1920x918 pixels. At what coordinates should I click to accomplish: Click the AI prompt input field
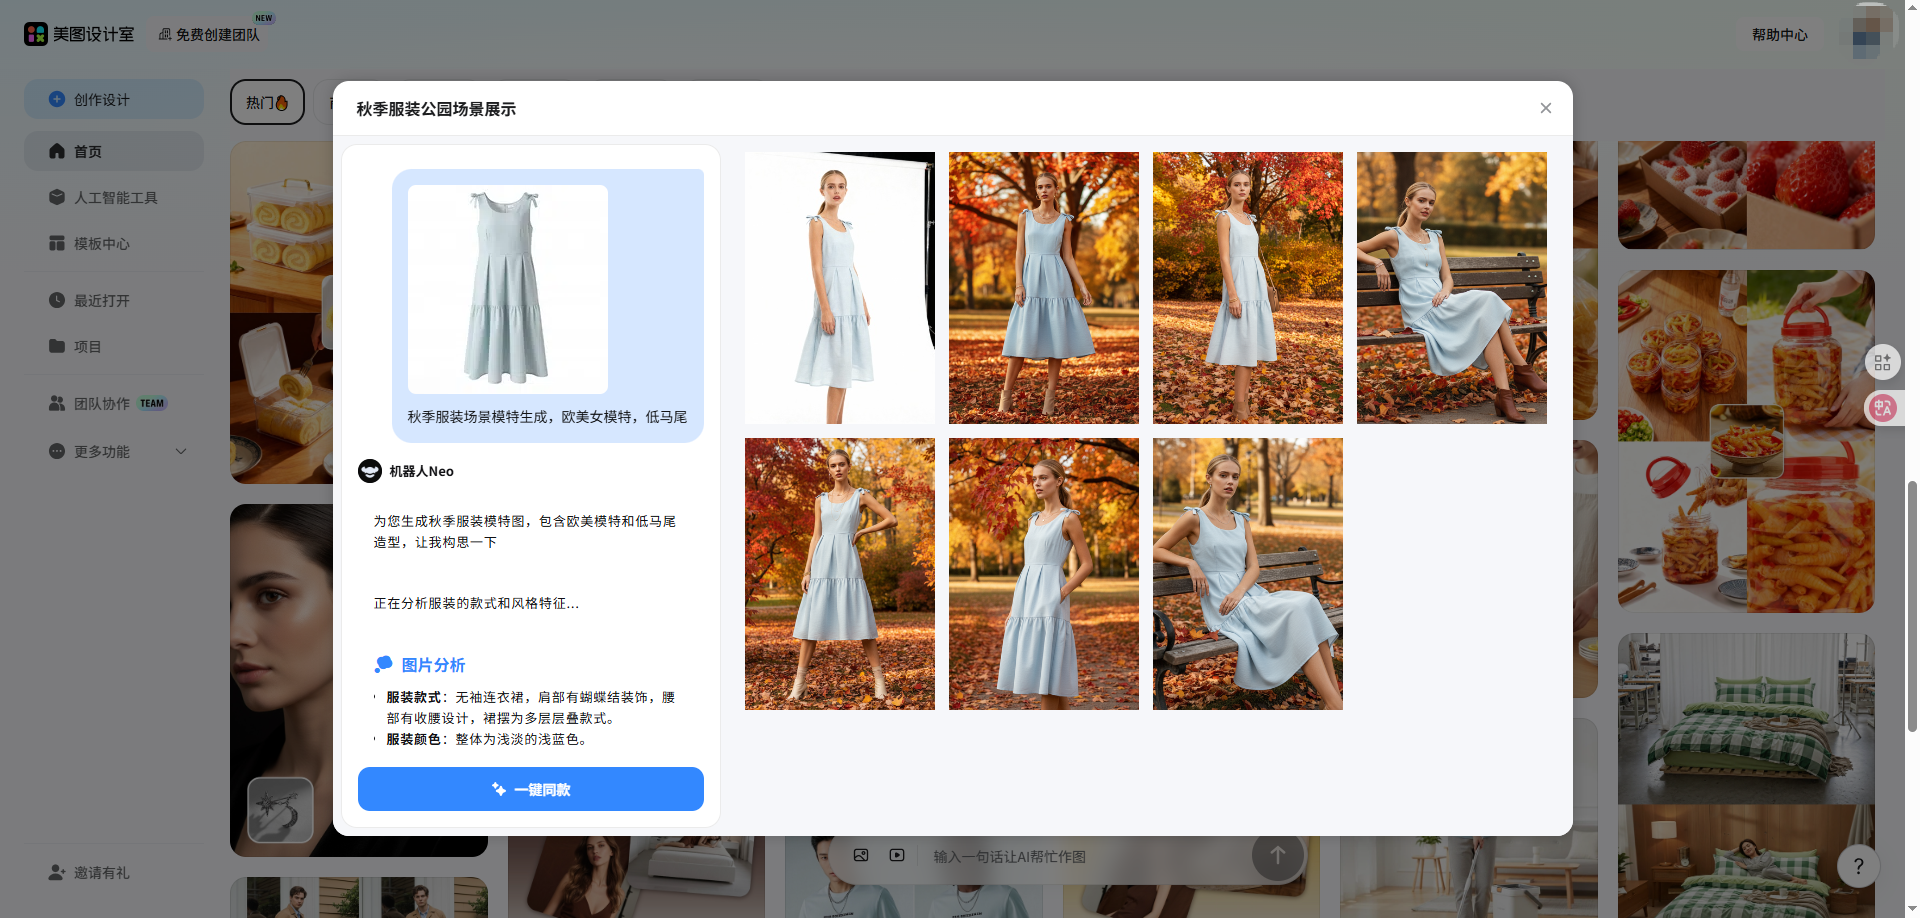(x=1080, y=856)
